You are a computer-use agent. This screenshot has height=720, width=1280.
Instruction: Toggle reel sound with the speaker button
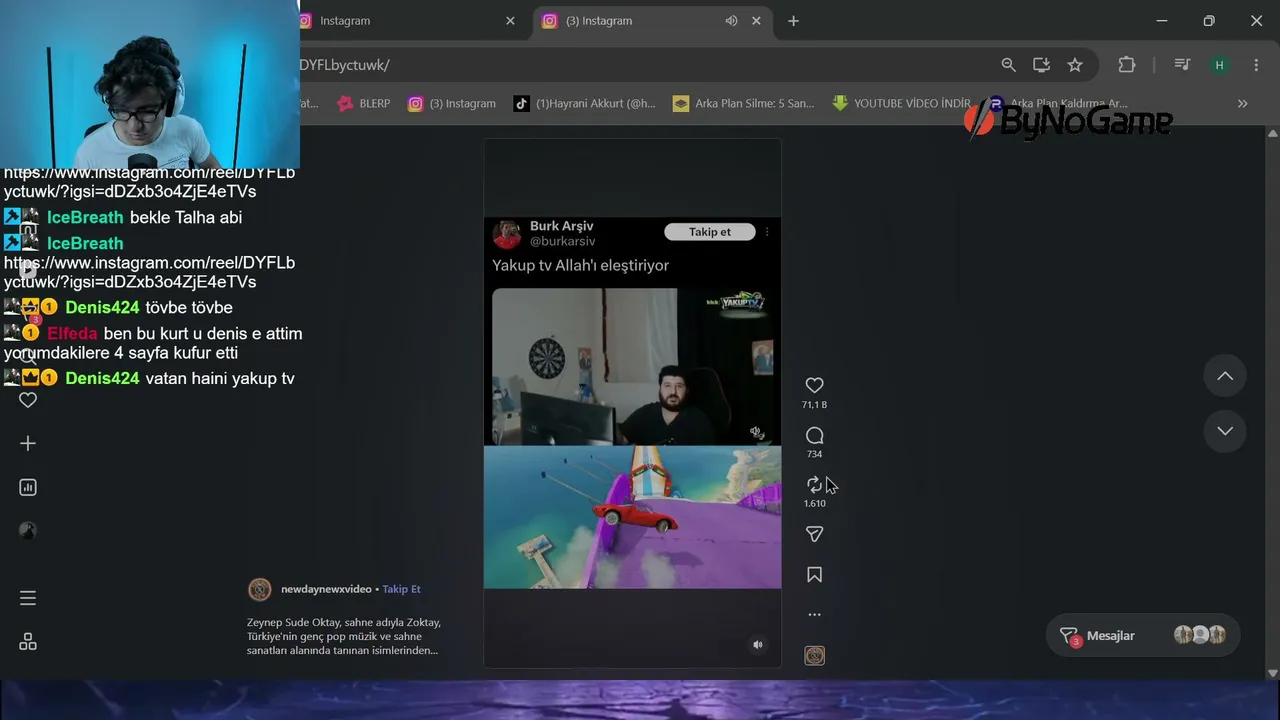point(757,645)
